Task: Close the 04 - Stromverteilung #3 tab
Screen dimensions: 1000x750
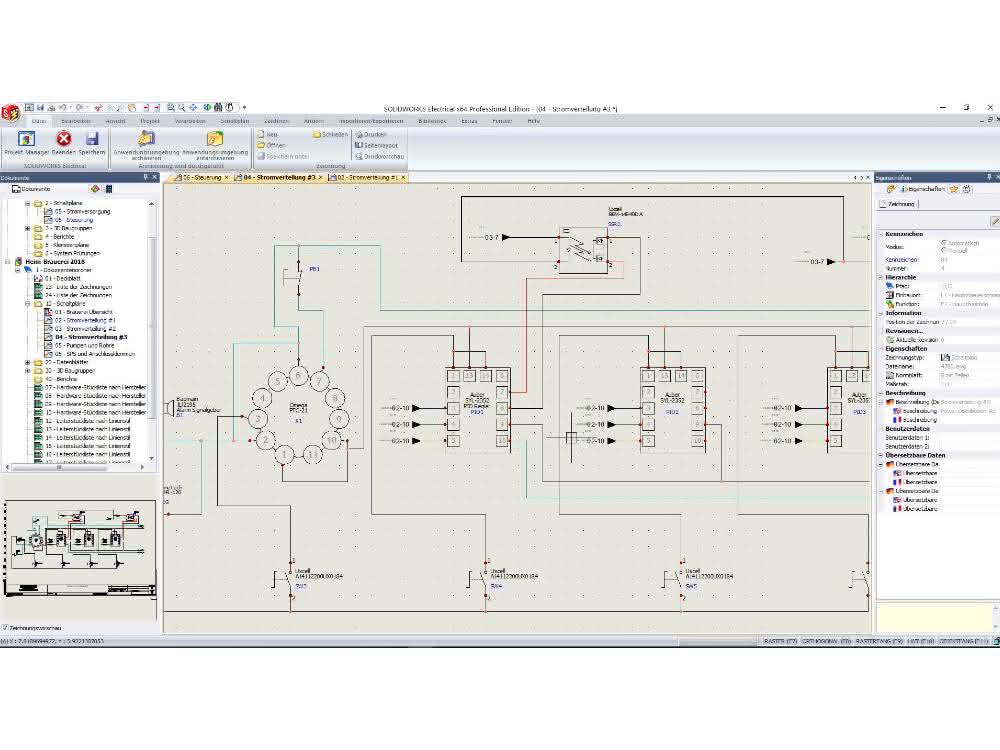Action: point(321,177)
